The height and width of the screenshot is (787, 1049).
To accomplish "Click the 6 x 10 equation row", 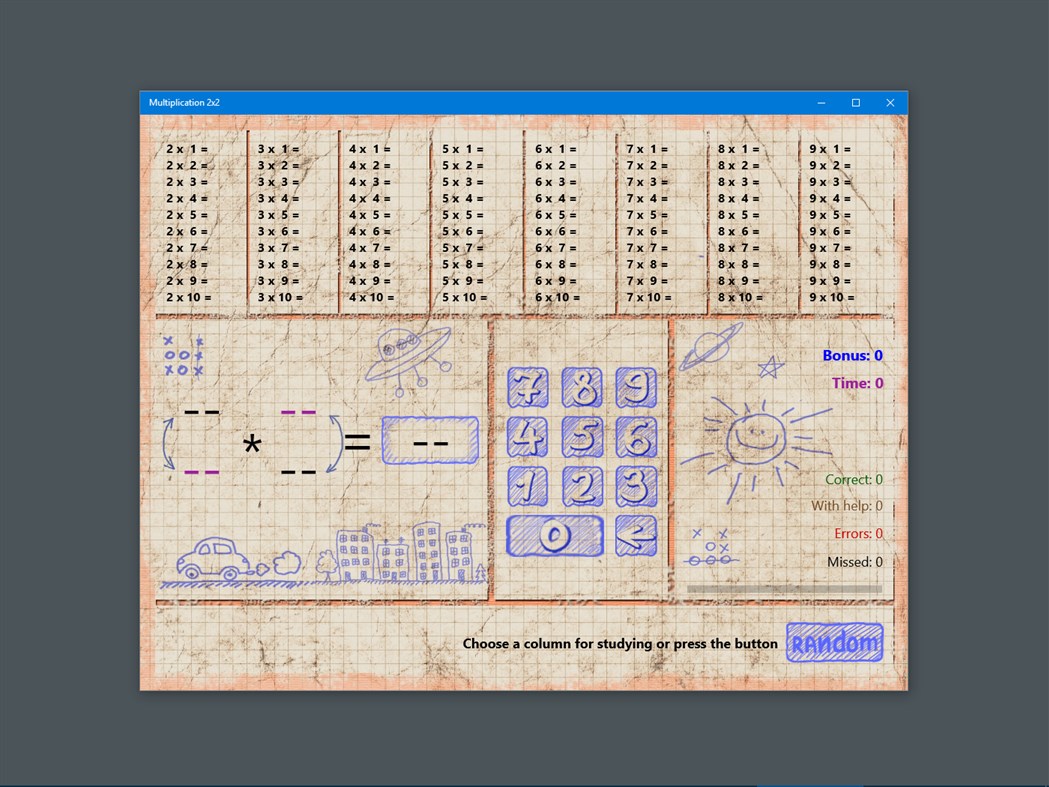I will click(x=557, y=297).
